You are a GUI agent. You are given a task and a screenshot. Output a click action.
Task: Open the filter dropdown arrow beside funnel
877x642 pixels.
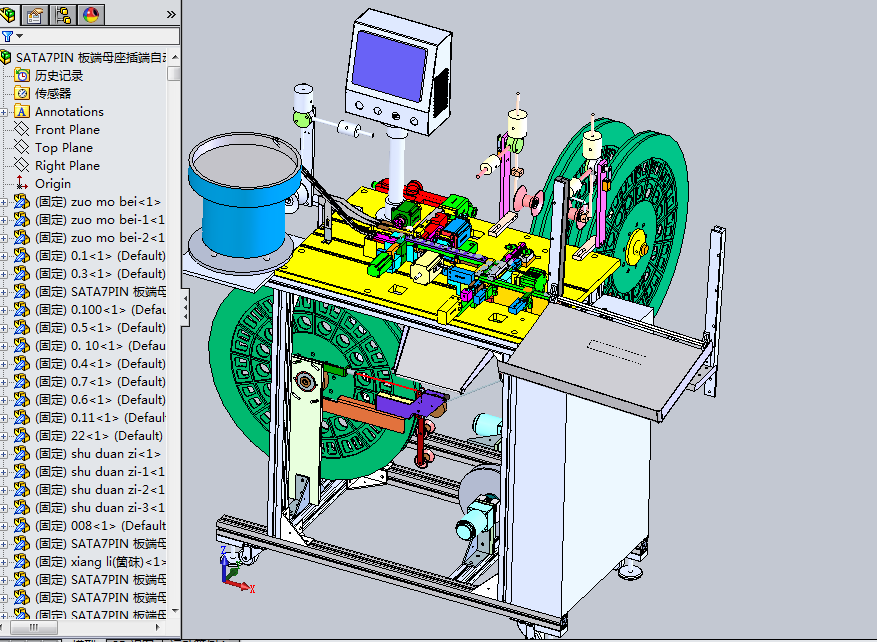pyautogui.click(x=20, y=36)
